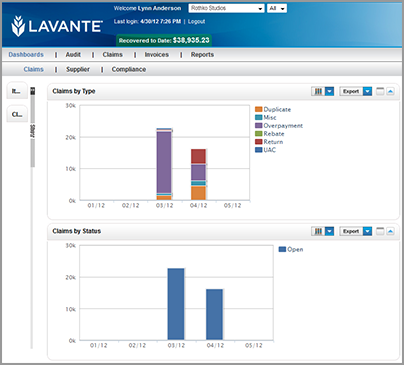The width and height of the screenshot is (404, 365).
Task: Click the Logout link
Action: click(x=196, y=22)
